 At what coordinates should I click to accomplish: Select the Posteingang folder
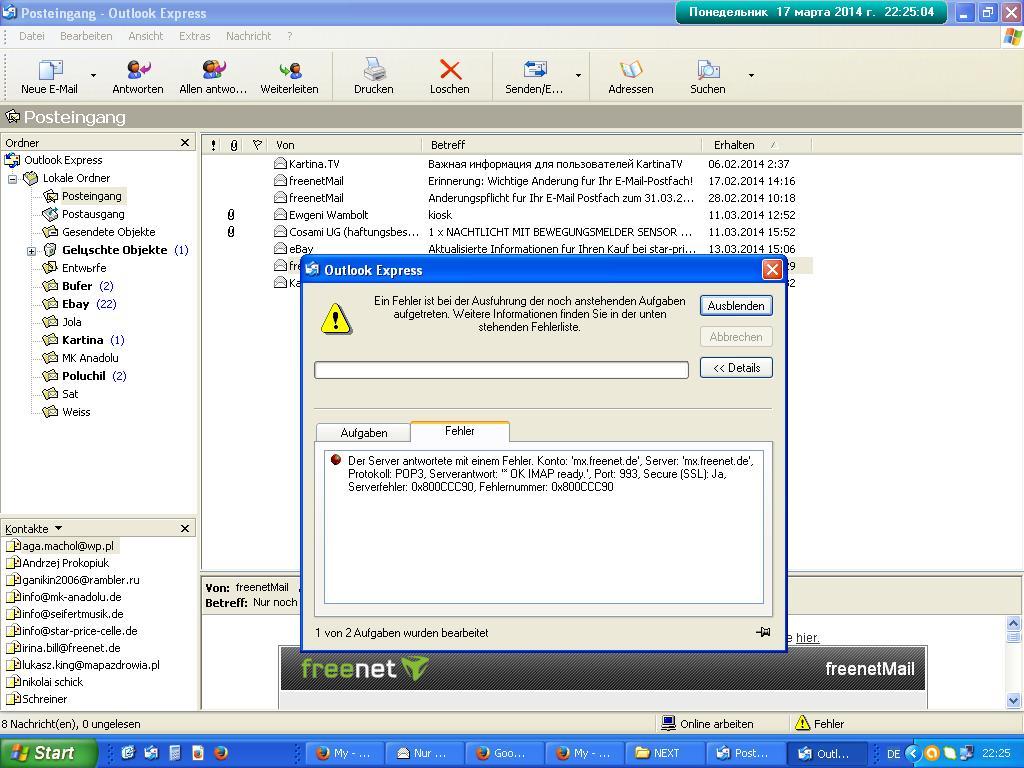point(83,196)
